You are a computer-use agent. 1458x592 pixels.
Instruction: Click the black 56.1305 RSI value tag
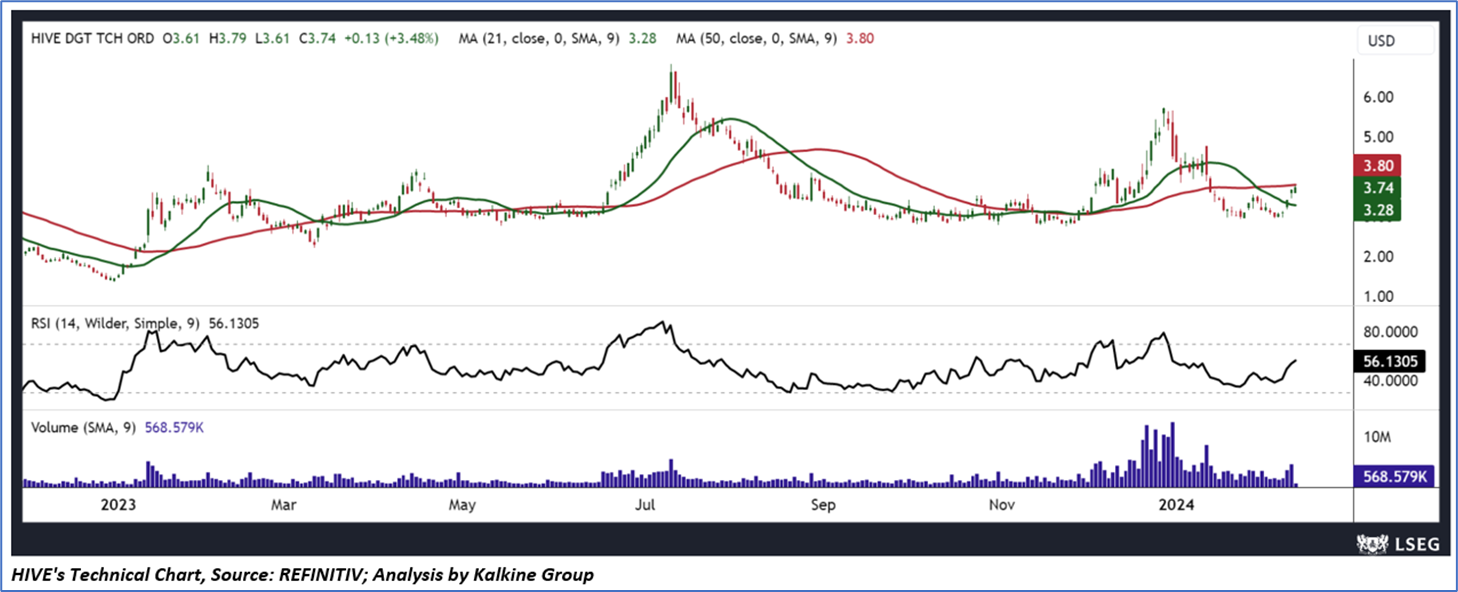click(1390, 362)
